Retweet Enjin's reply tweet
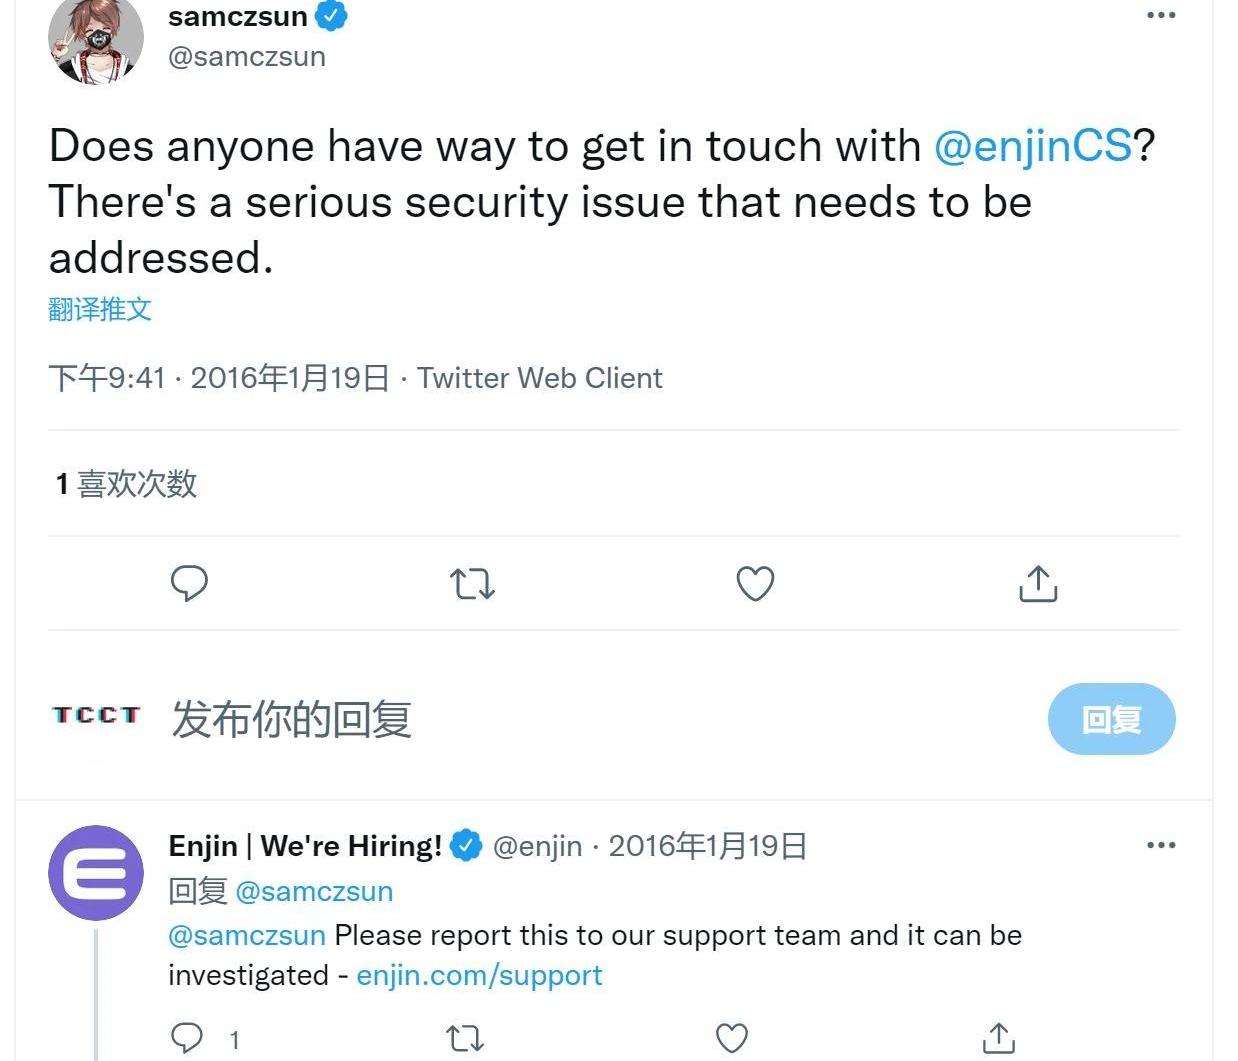1238x1061 pixels. [x=464, y=1038]
